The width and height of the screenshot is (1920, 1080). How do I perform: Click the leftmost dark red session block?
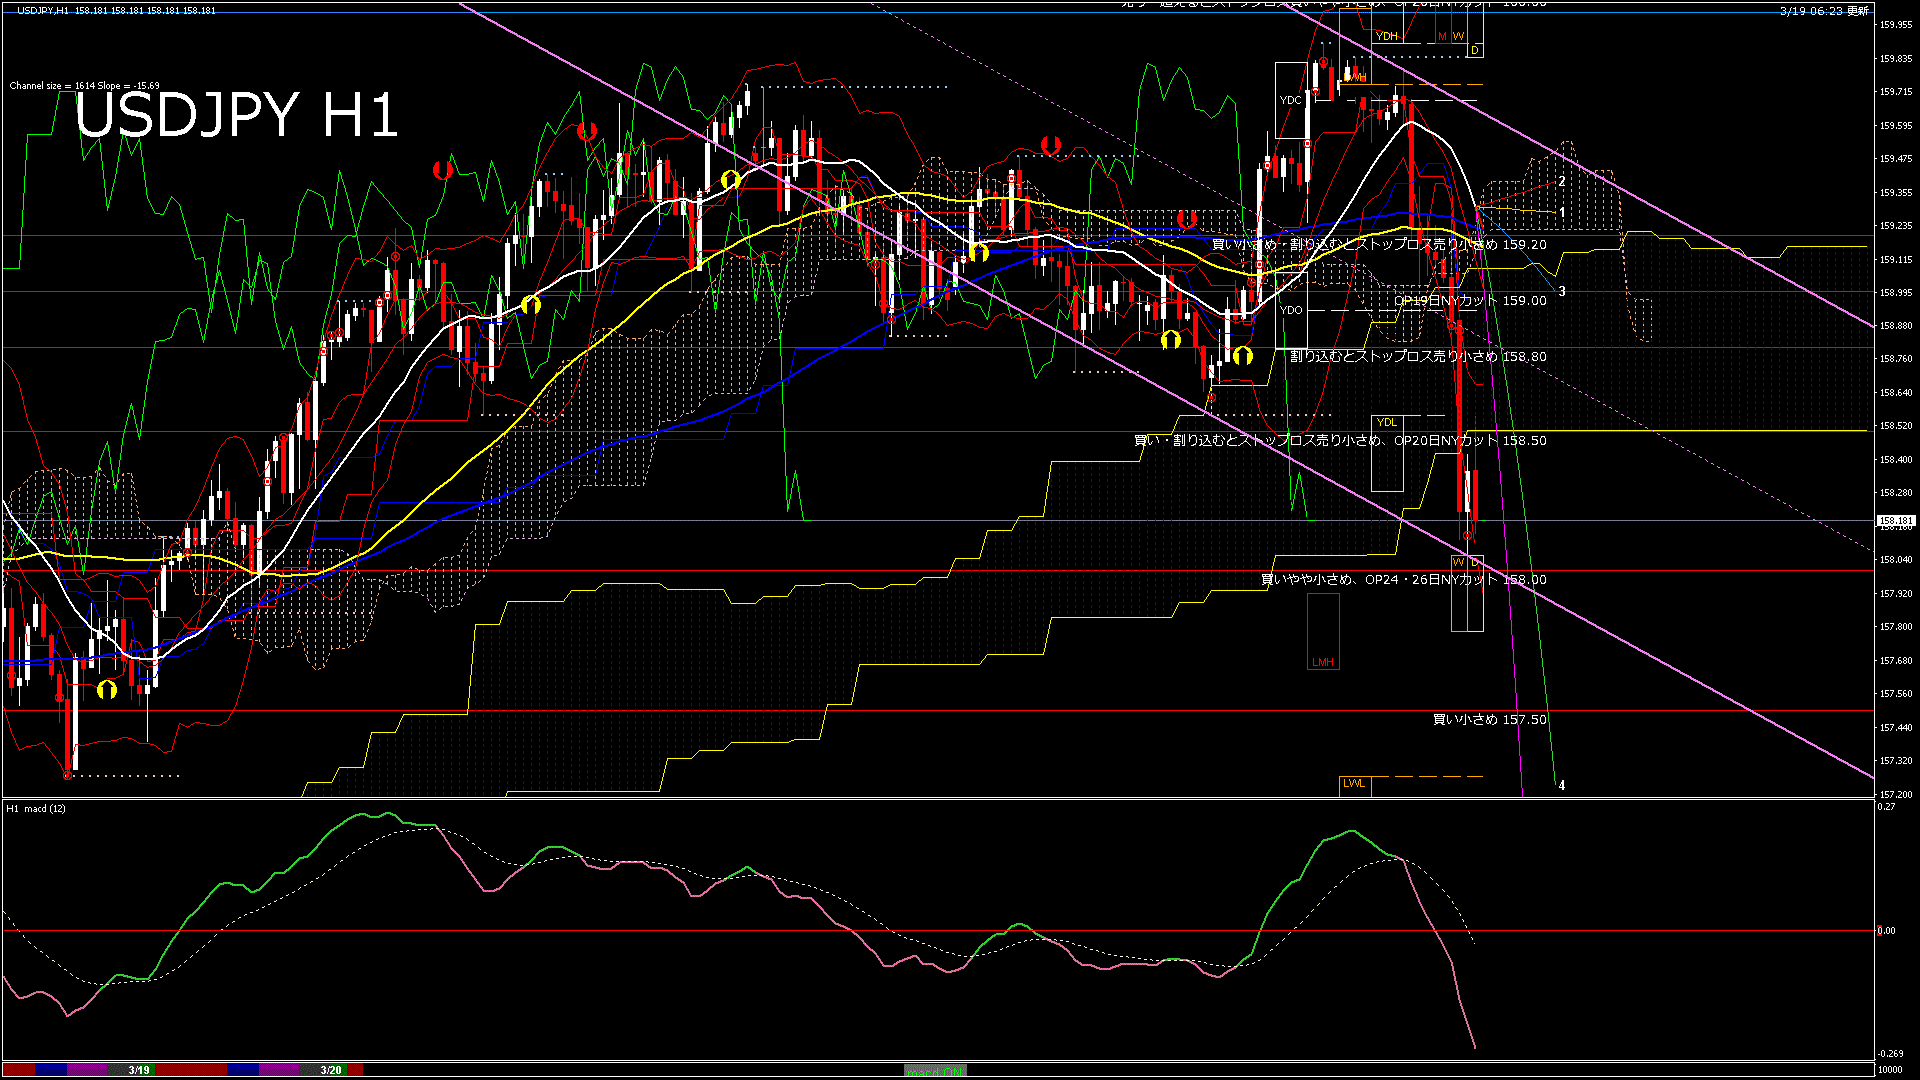[x=19, y=1070]
